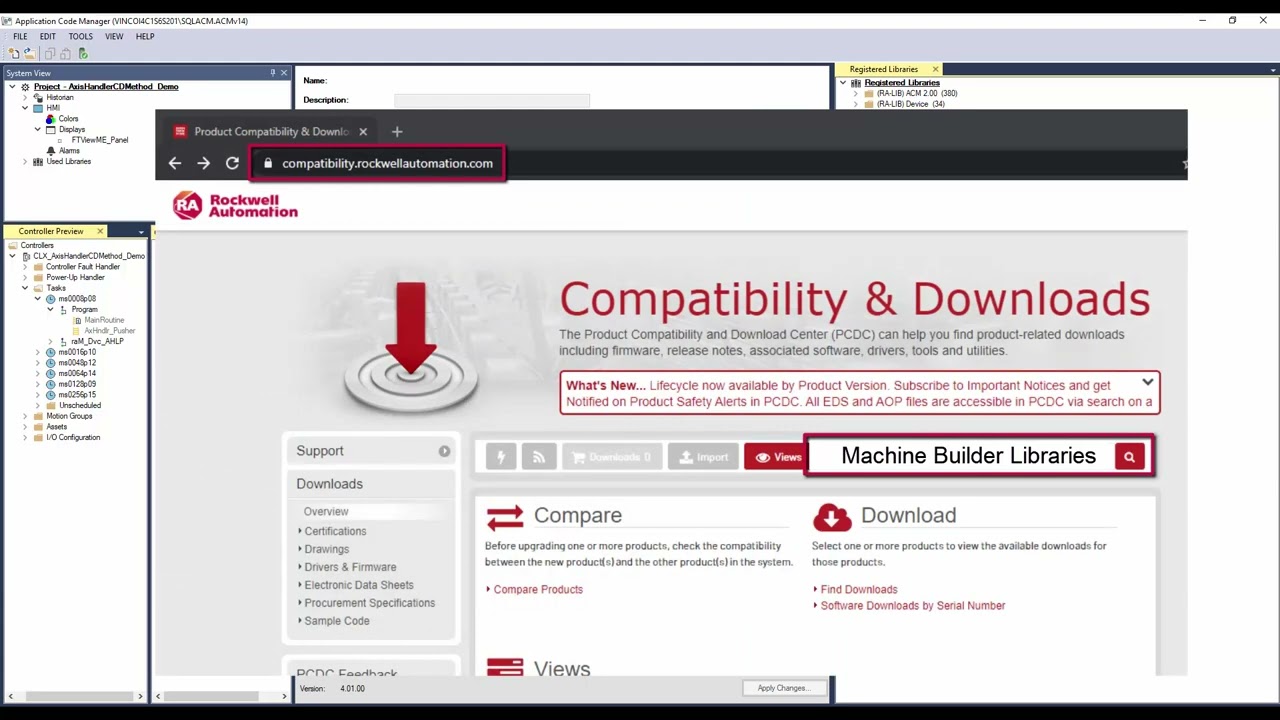Click the Rockwell Automation logo
This screenshot has height=720, width=1280.
(235, 205)
